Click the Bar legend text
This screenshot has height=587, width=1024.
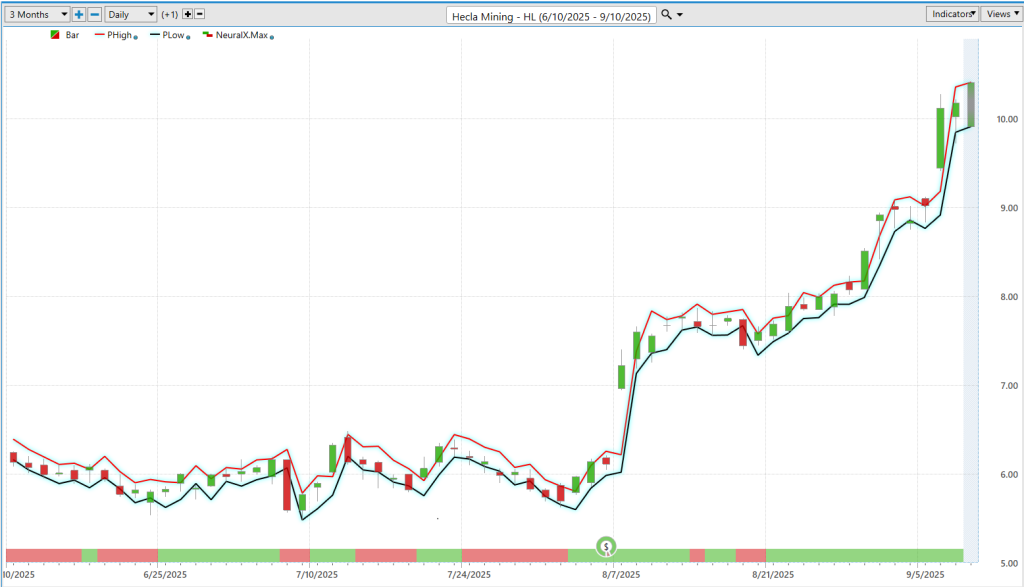(72, 35)
